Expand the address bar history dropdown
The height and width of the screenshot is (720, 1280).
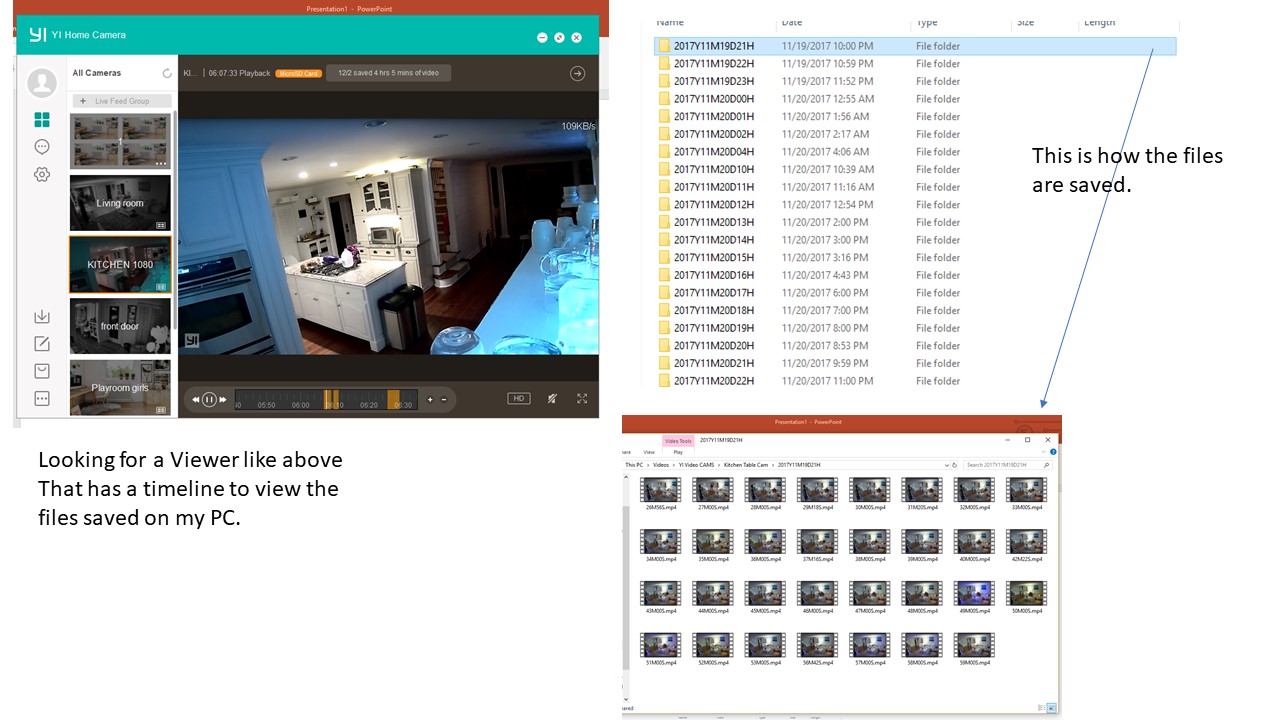coord(947,465)
